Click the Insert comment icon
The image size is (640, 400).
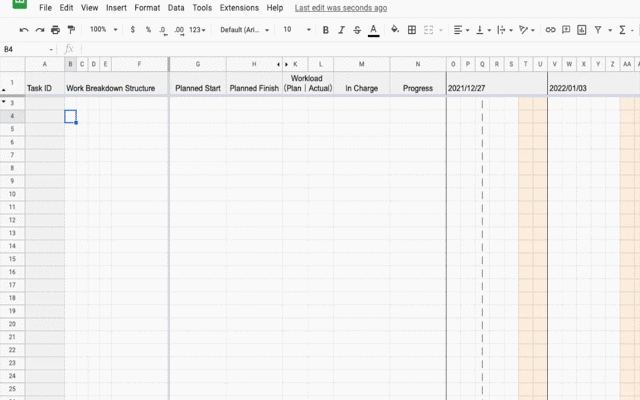[x=565, y=30]
